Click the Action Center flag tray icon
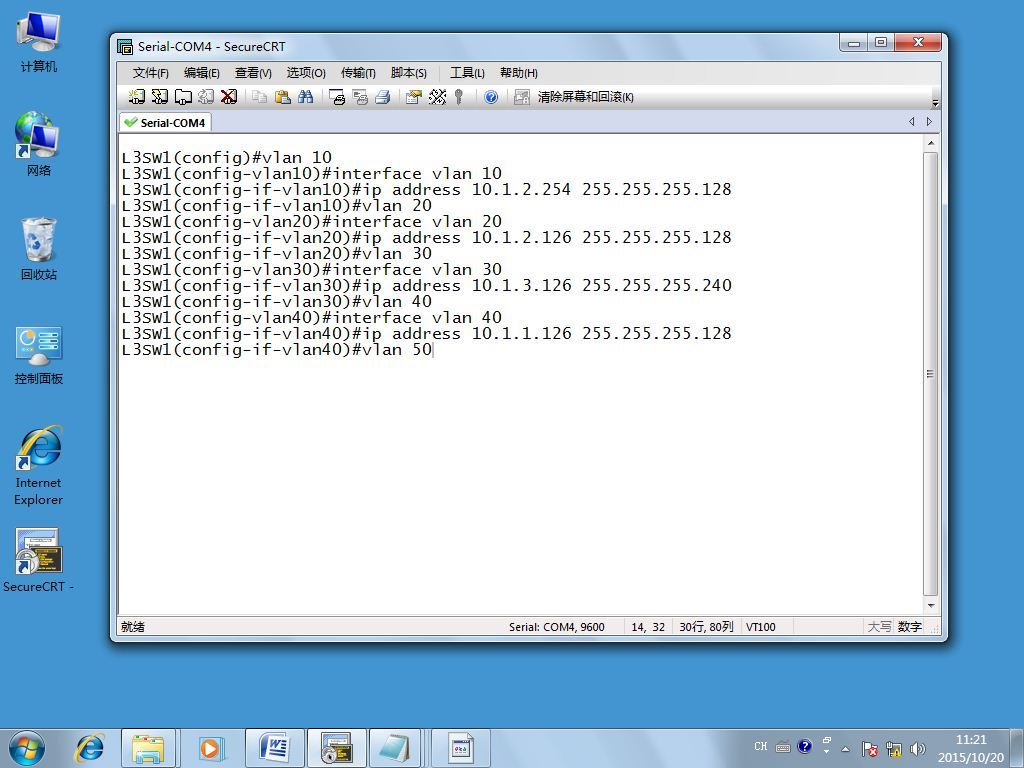Screen dimensions: 1024x768 coord(869,749)
